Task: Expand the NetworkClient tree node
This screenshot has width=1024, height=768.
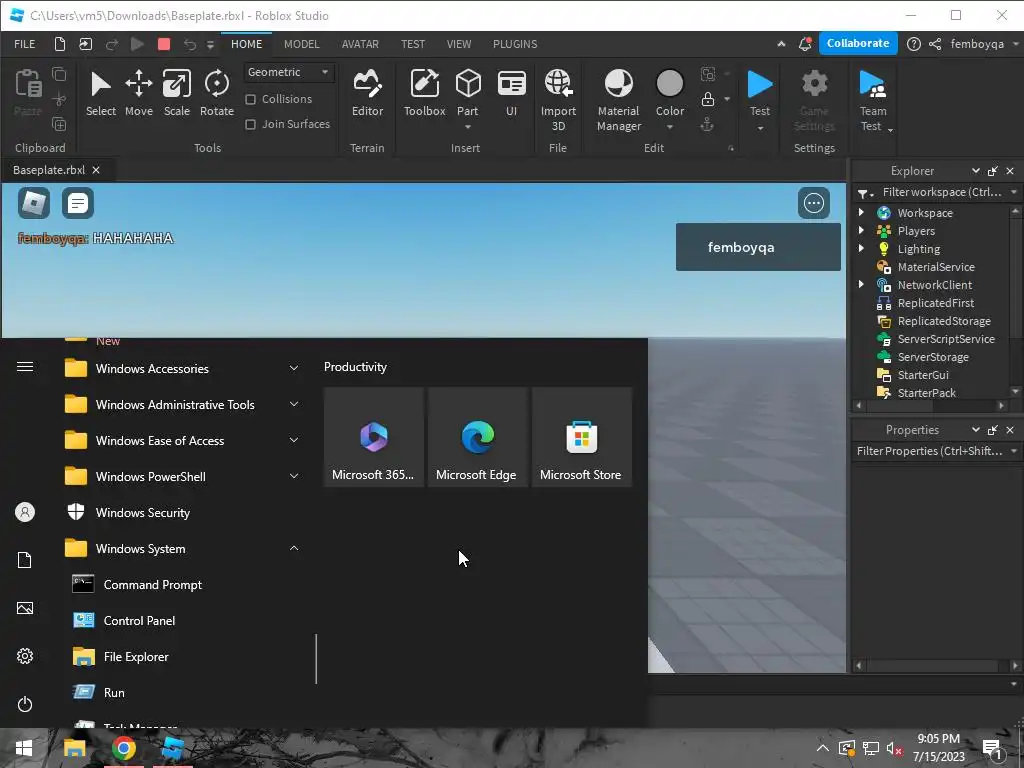Action: pyautogui.click(x=861, y=284)
